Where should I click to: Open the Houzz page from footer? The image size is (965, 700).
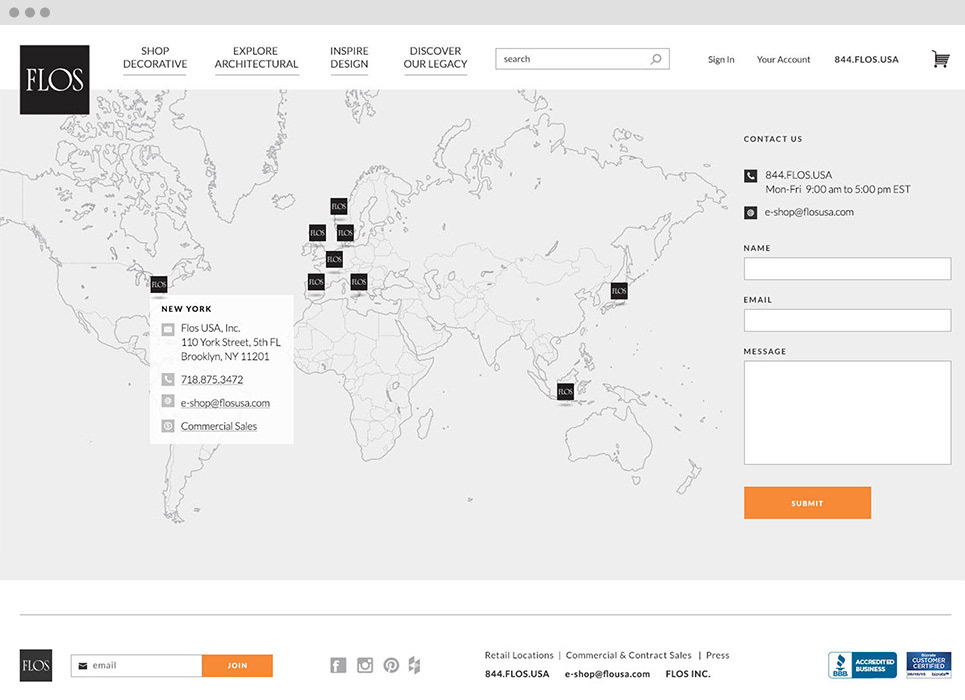414,665
